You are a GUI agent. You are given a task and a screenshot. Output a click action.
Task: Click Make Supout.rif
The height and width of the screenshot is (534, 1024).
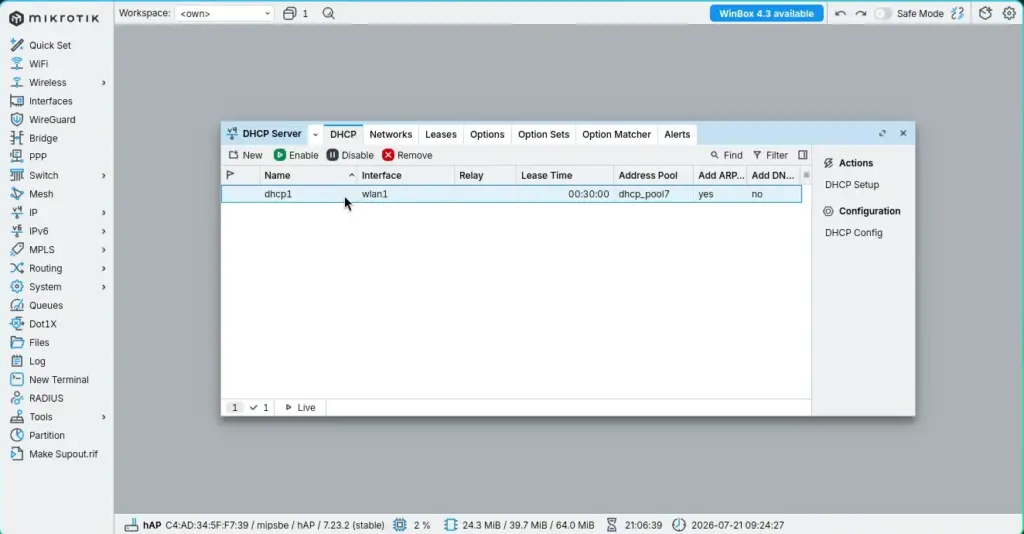click(x=63, y=454)
